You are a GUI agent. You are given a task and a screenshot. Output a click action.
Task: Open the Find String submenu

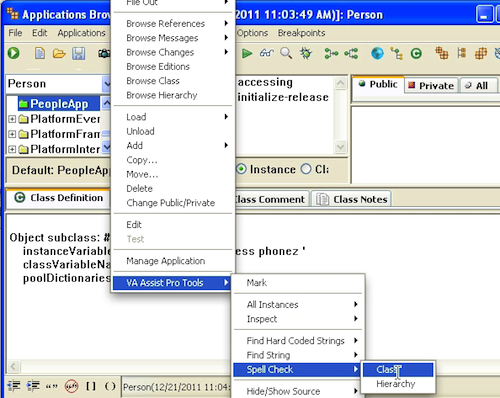point(298,355)
